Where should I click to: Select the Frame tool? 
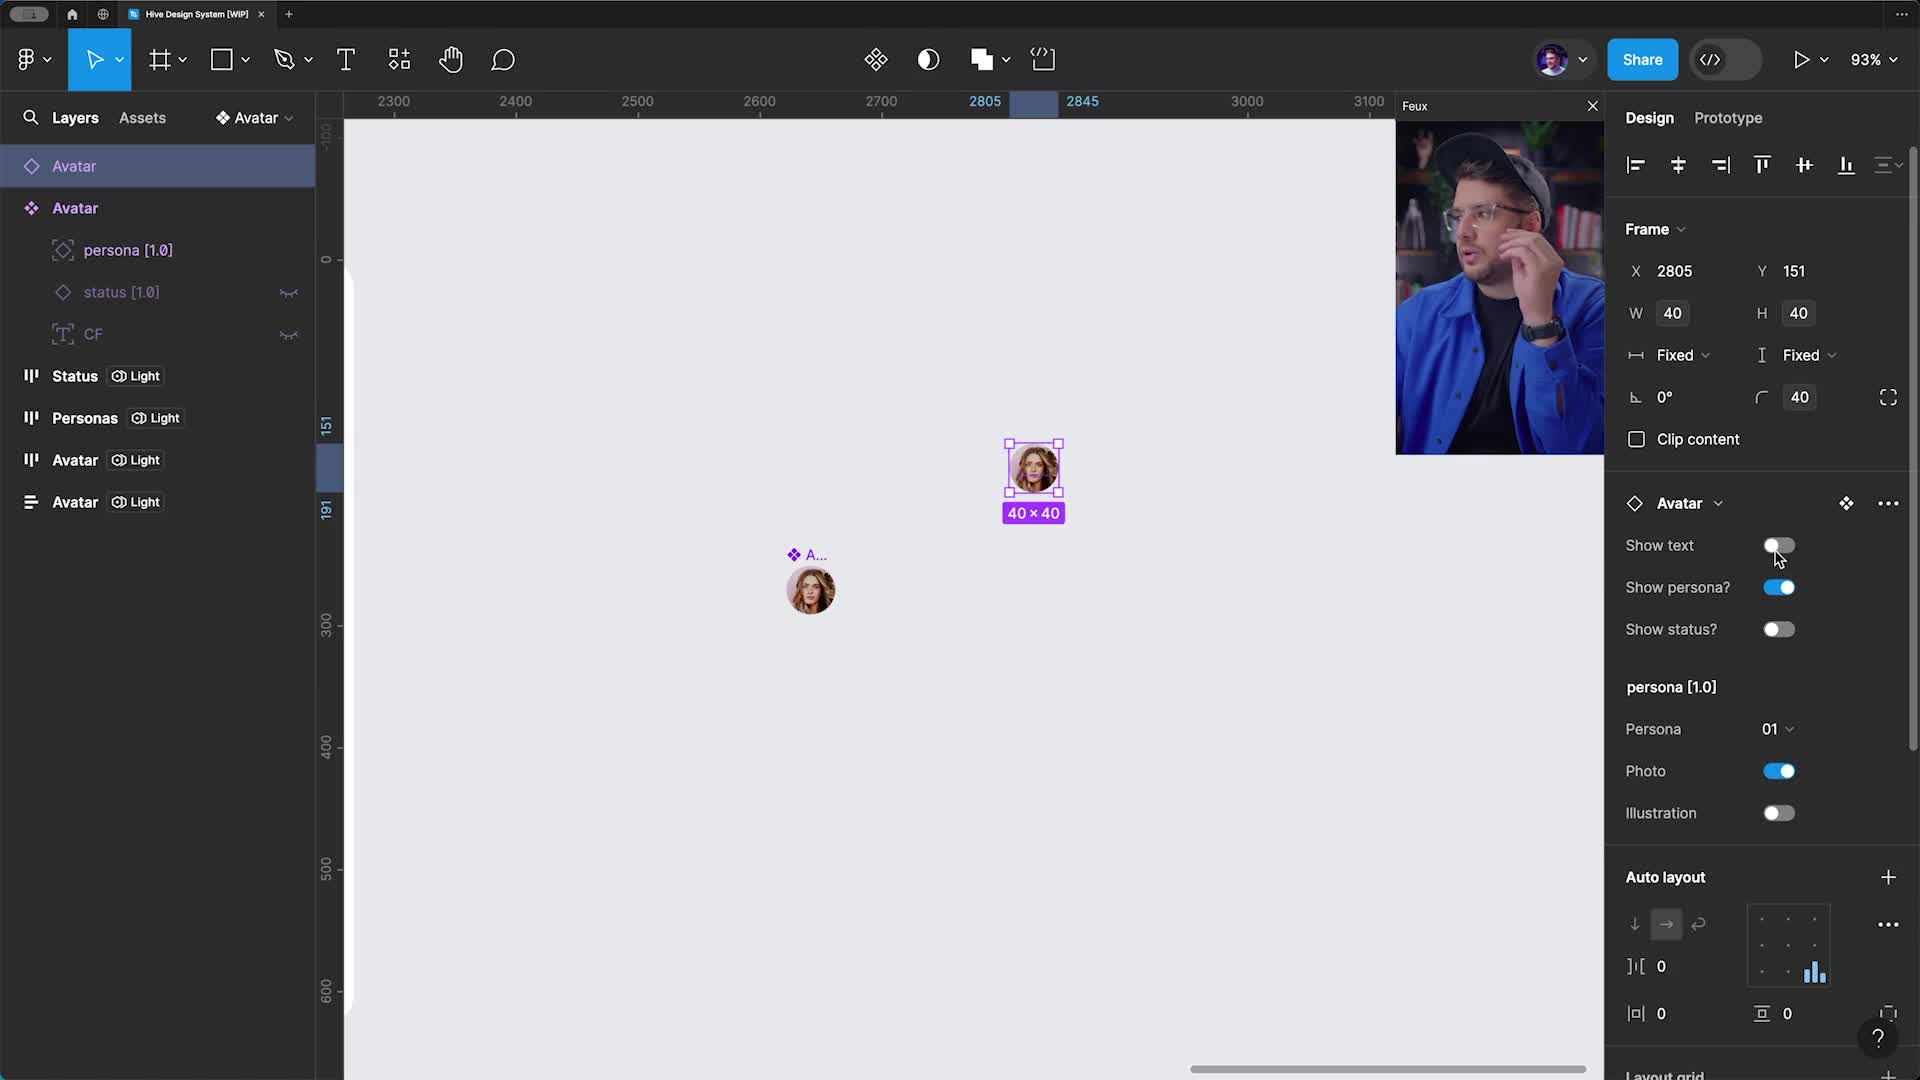(x=159, y=60)
